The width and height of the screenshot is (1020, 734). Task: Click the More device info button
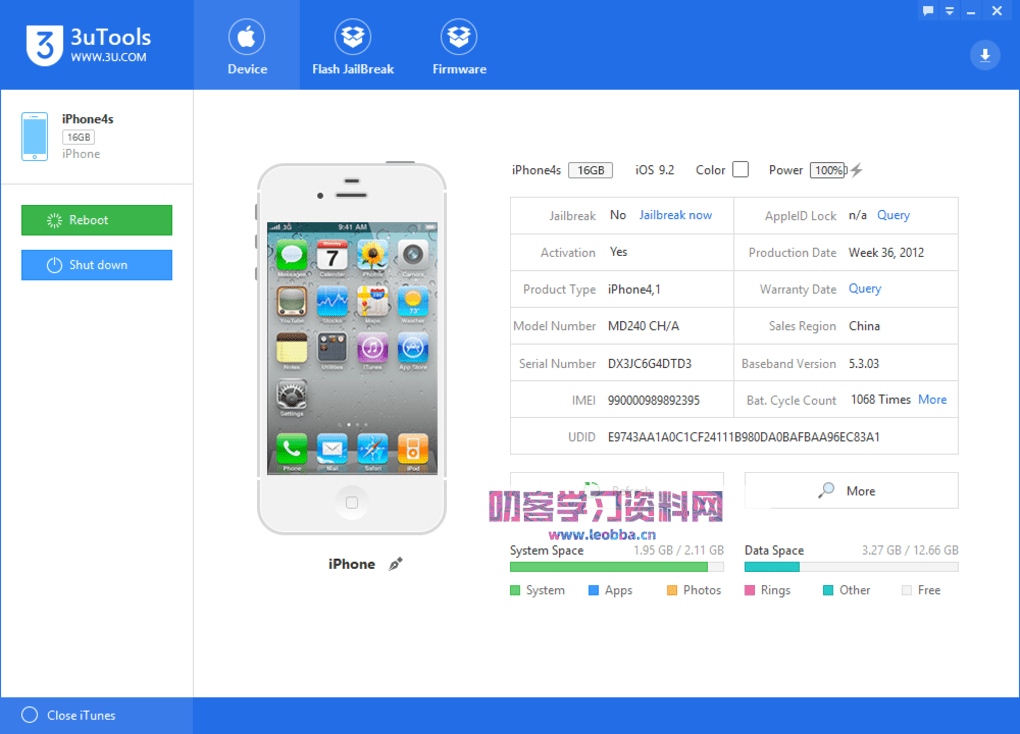(x=851, y=491)
